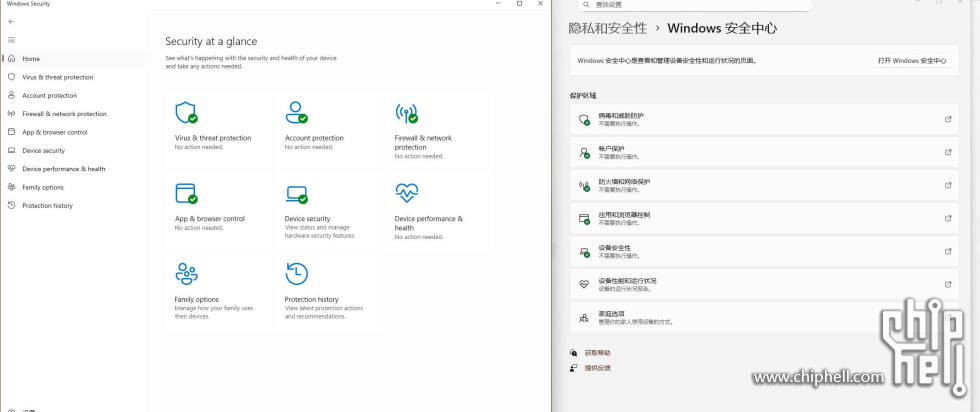
Task: Select Protection history in the sidebar
Action: pyautogui.click(x=47, y=206)
